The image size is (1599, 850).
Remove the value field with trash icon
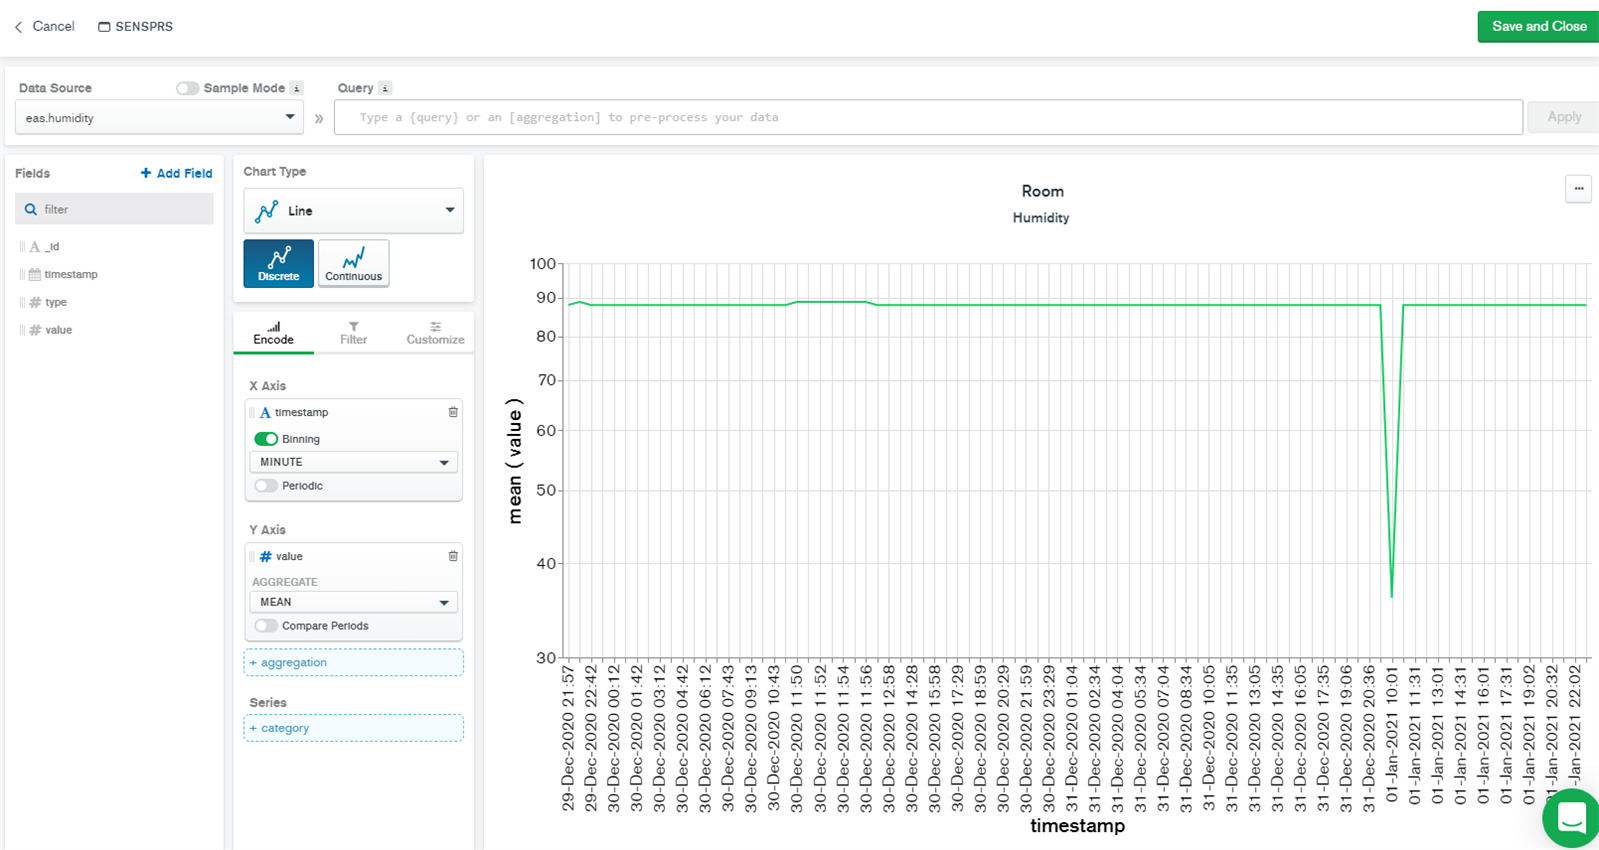click(453, 556)
